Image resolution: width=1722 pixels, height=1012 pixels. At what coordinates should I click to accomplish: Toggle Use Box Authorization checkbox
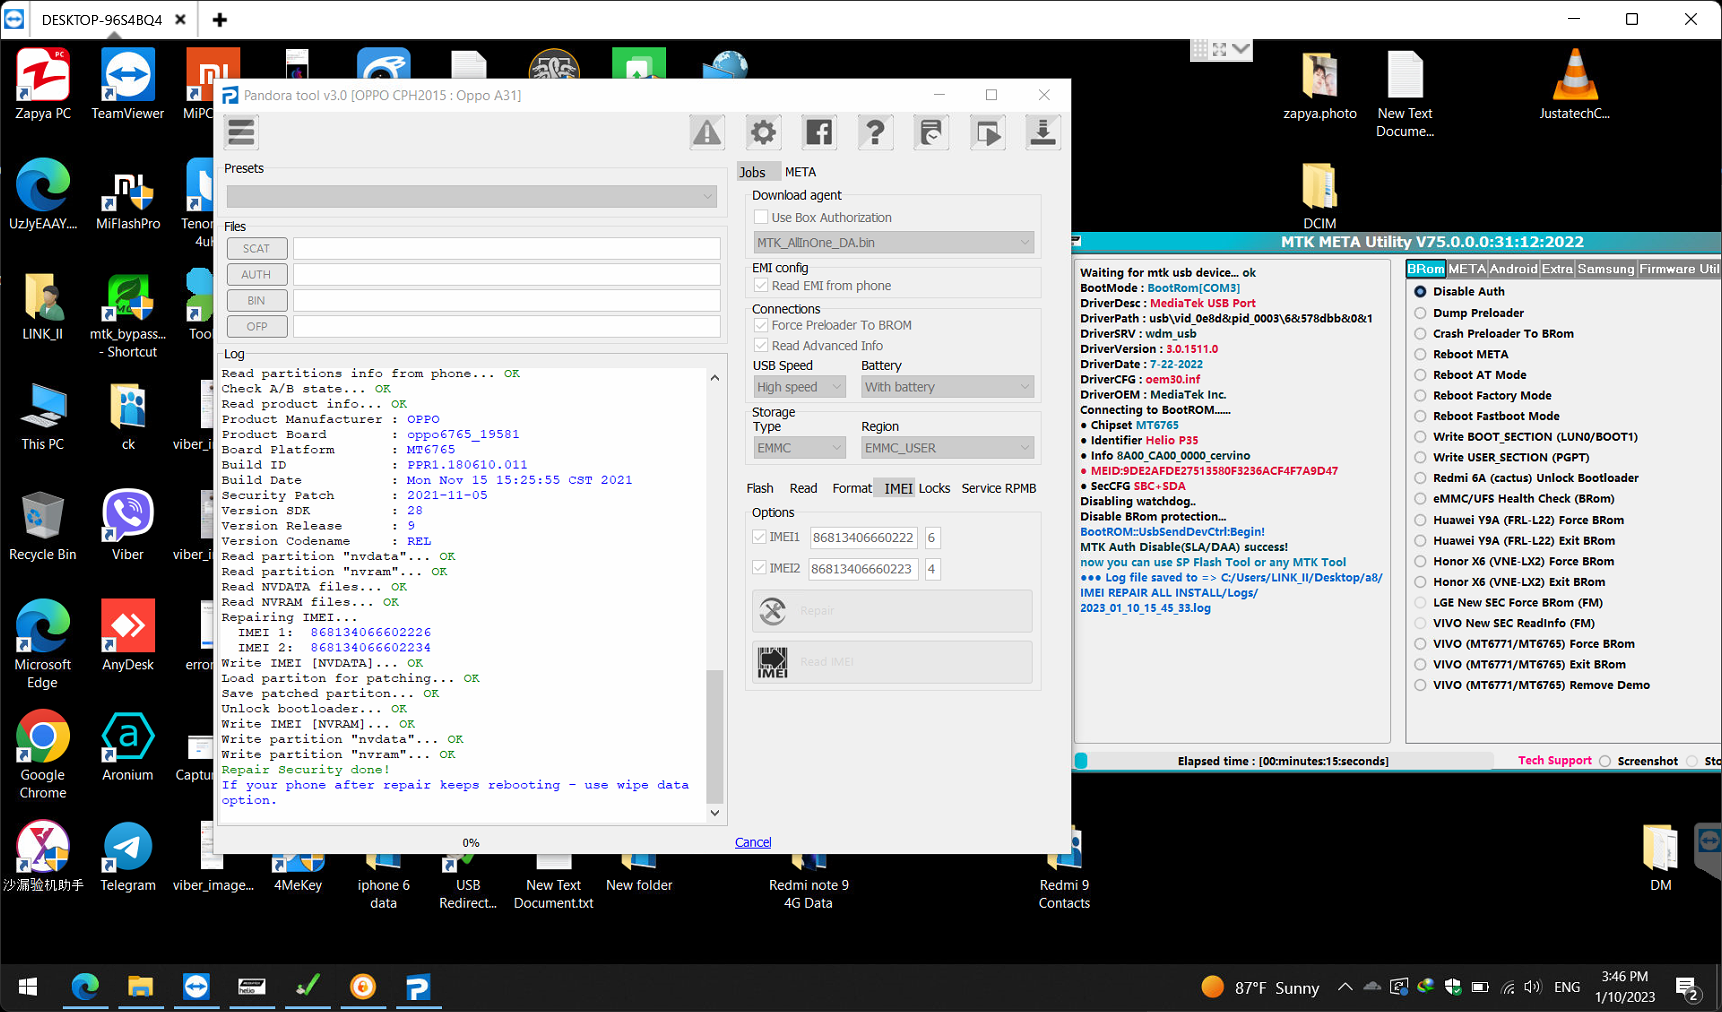(x=761, y=217)
